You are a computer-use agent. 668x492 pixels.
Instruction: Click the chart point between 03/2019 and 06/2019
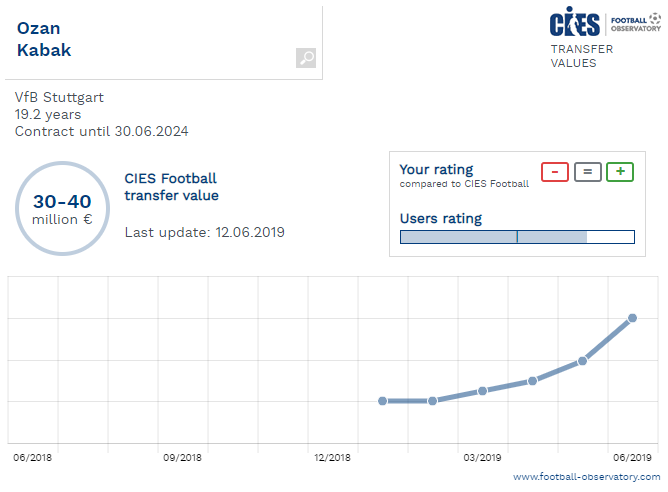click(533, 381)
